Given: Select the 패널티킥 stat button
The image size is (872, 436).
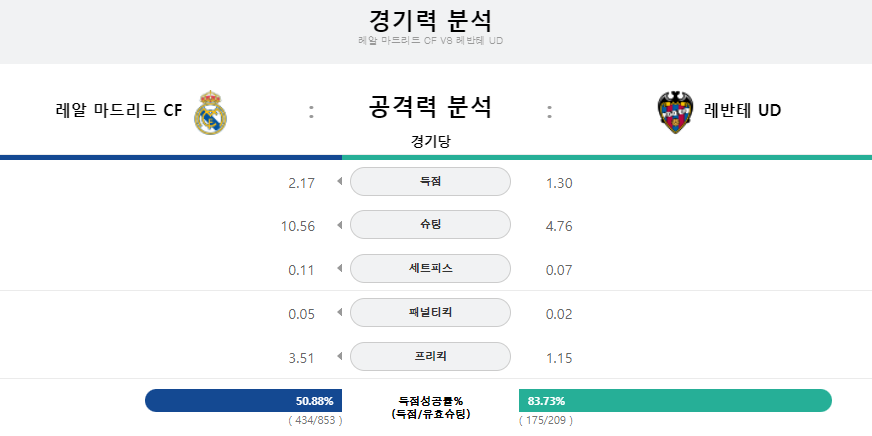Looking at the screenshot, I should [430, 313].
